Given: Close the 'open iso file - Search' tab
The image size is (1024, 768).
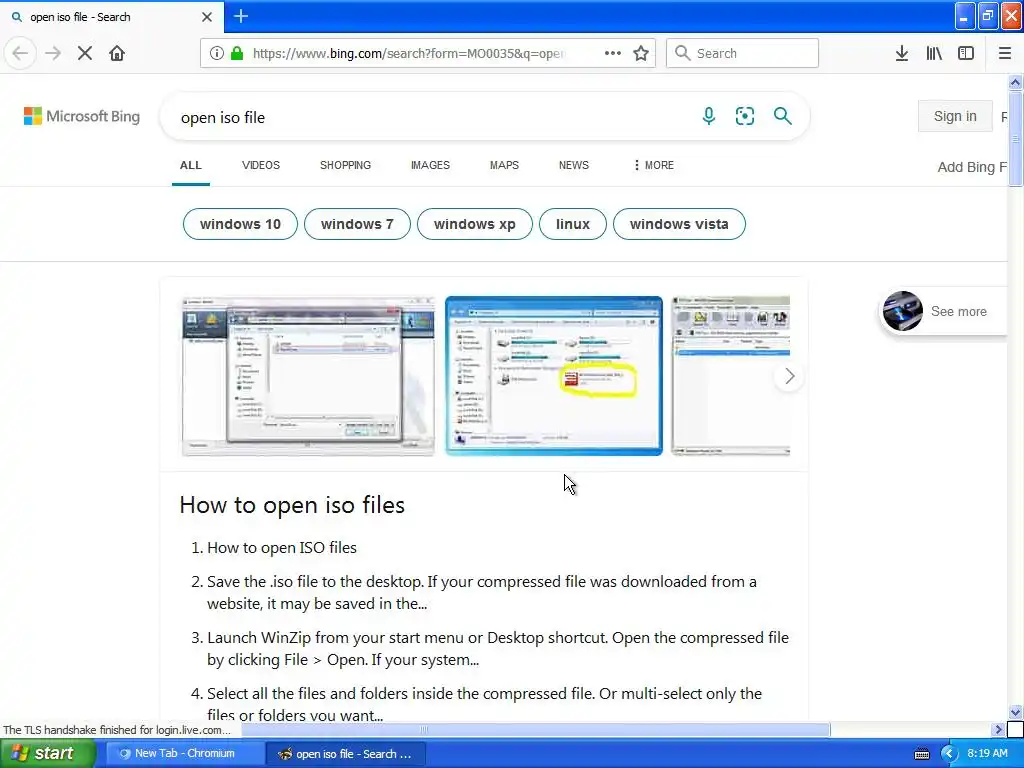Looking at the screenshot, I should pos(207,17).
